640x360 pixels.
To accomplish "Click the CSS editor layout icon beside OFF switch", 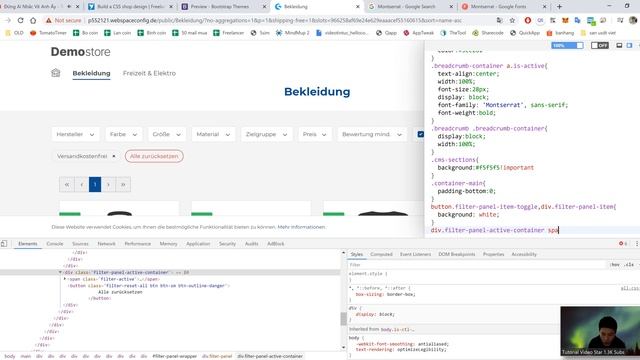I will coord(619,45).
